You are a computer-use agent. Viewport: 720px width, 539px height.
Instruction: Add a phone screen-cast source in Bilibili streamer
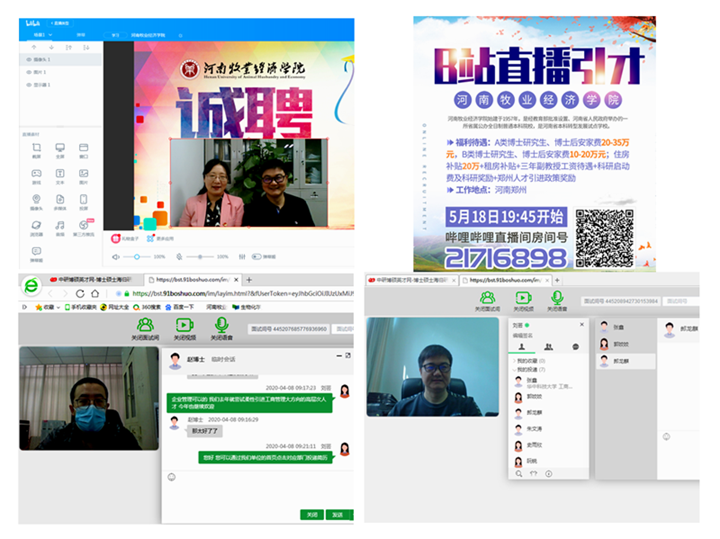[x=84, y=199]
